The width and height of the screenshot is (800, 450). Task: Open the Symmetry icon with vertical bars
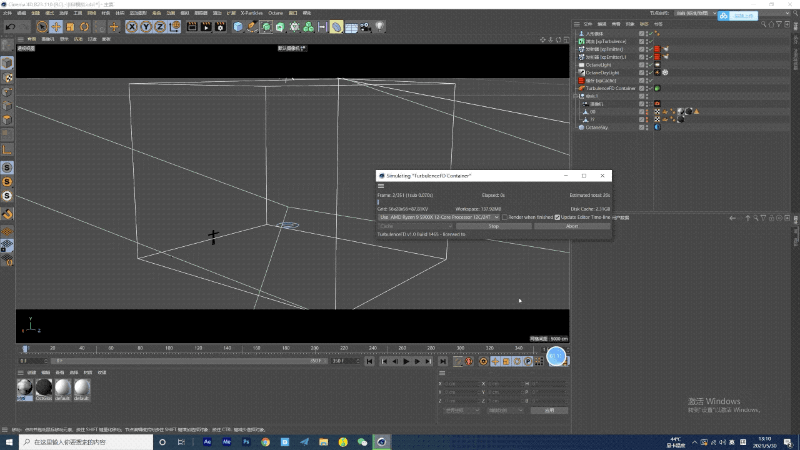coord(322,27)
